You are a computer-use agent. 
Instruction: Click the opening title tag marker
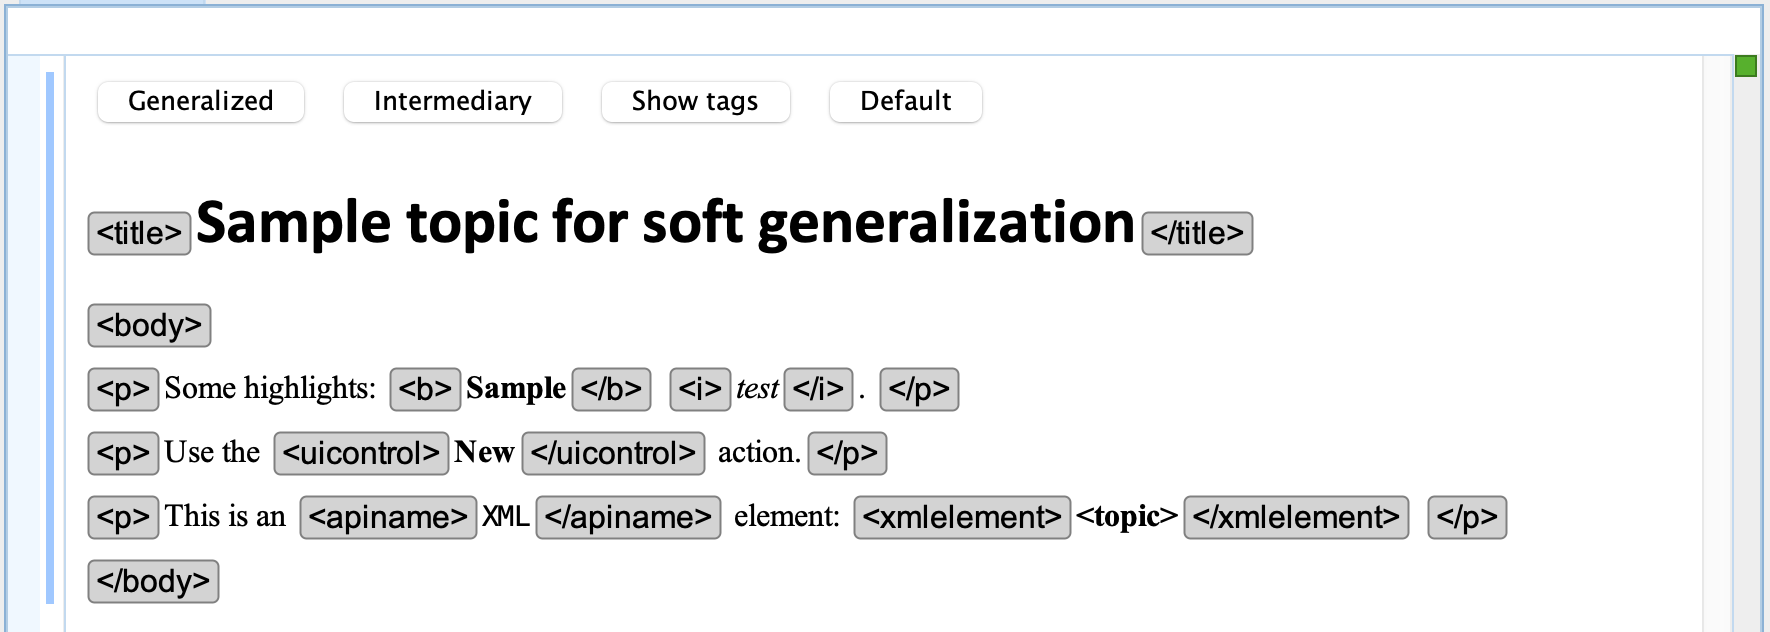pos(139,233)
